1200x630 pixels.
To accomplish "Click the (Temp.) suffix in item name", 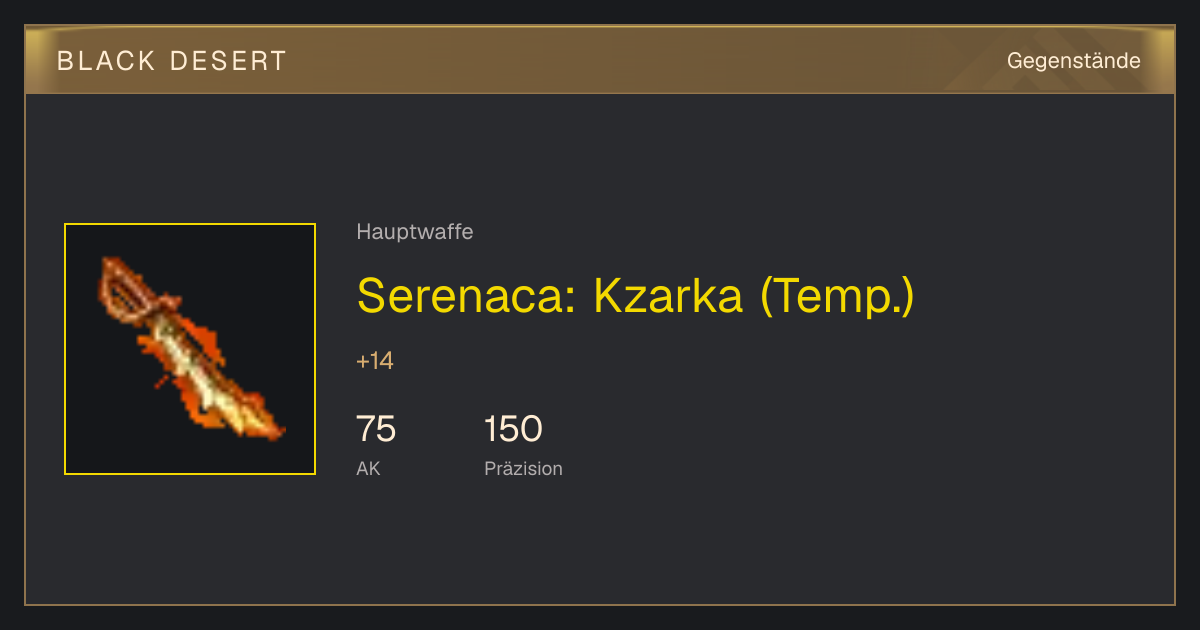I will coord(837,296).
